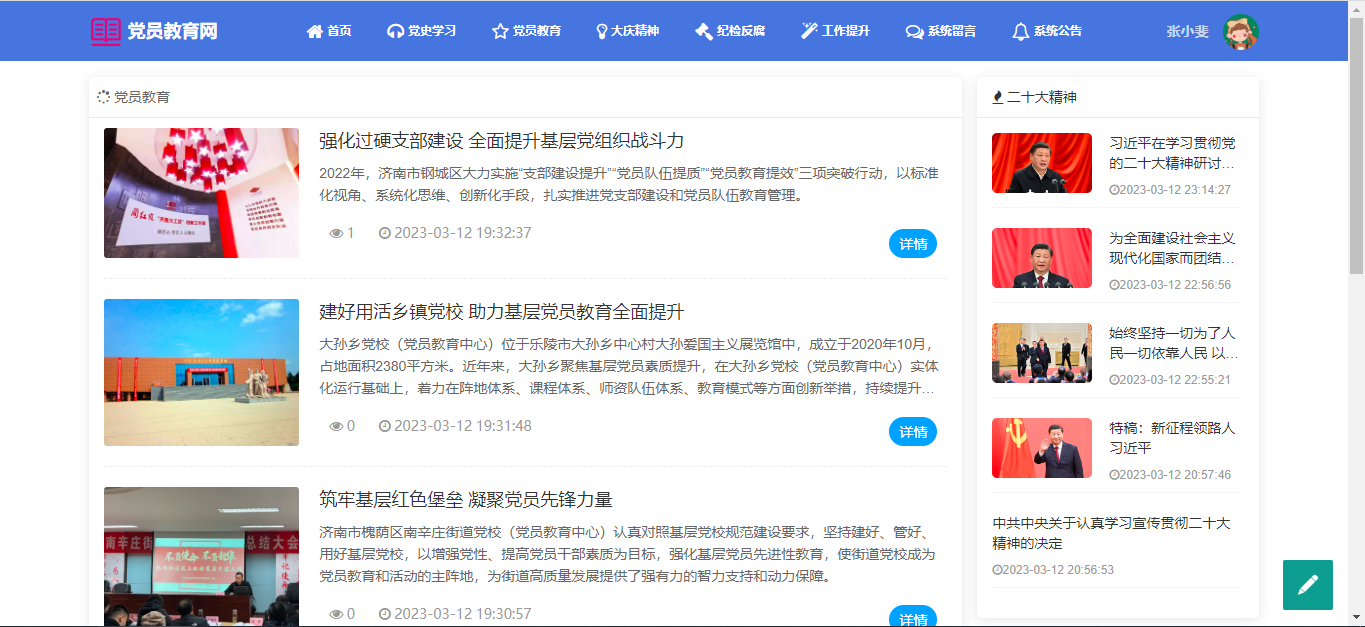Click the flame icon beside 二十大精神

coord(997,97)
